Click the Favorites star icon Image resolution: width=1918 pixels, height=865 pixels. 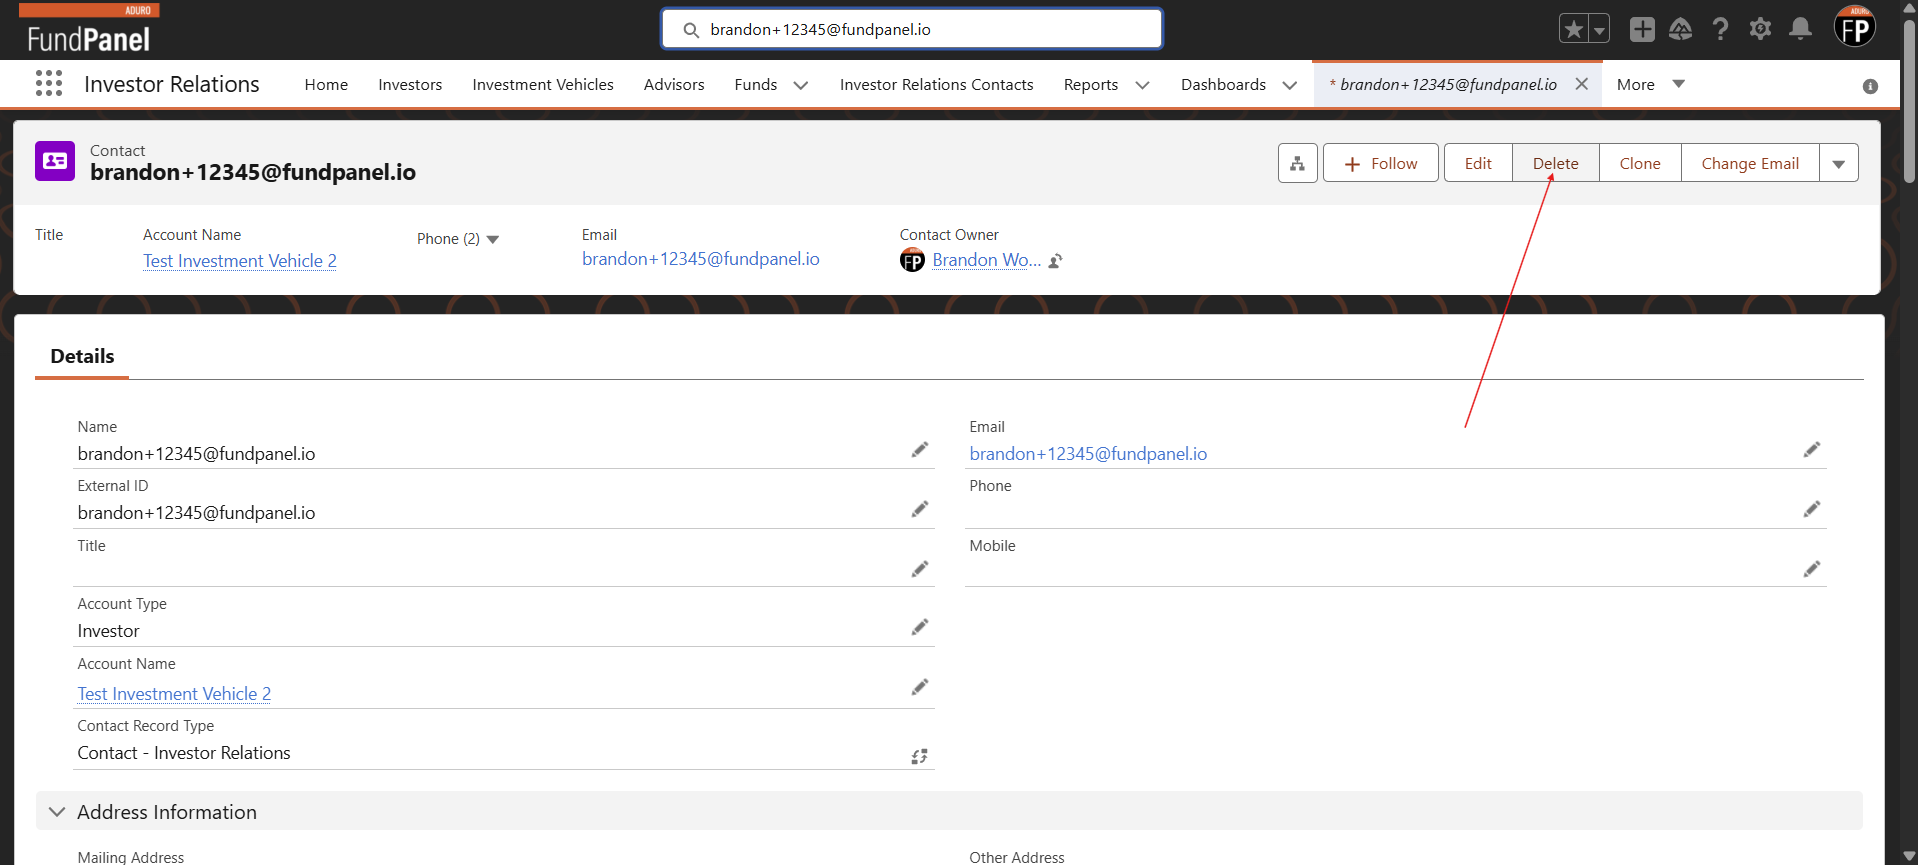pyautogui.click(x=1574, y=29)
